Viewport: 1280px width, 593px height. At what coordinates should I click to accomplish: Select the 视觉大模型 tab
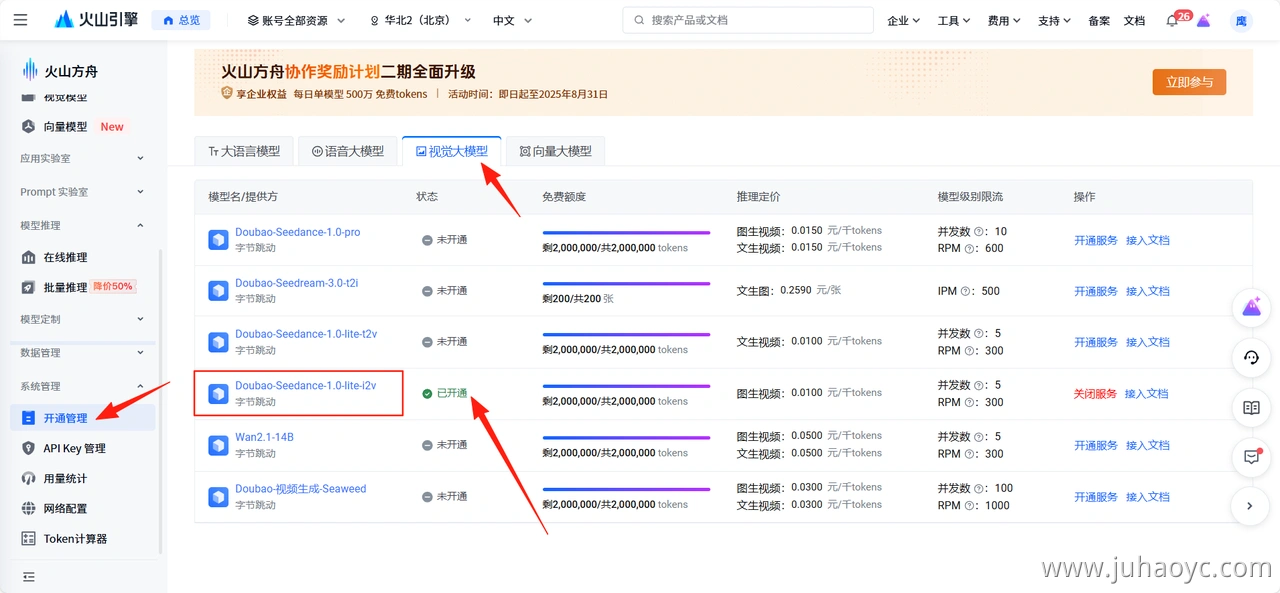452,151
